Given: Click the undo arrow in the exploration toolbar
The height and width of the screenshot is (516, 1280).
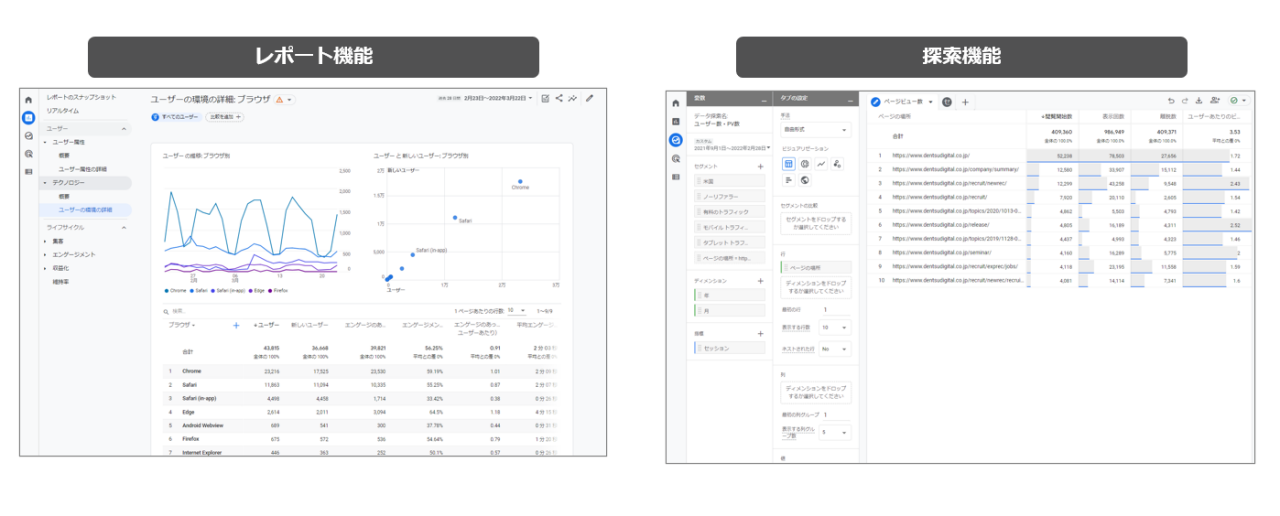Looking at the screenshot, I should [1171, 101].
